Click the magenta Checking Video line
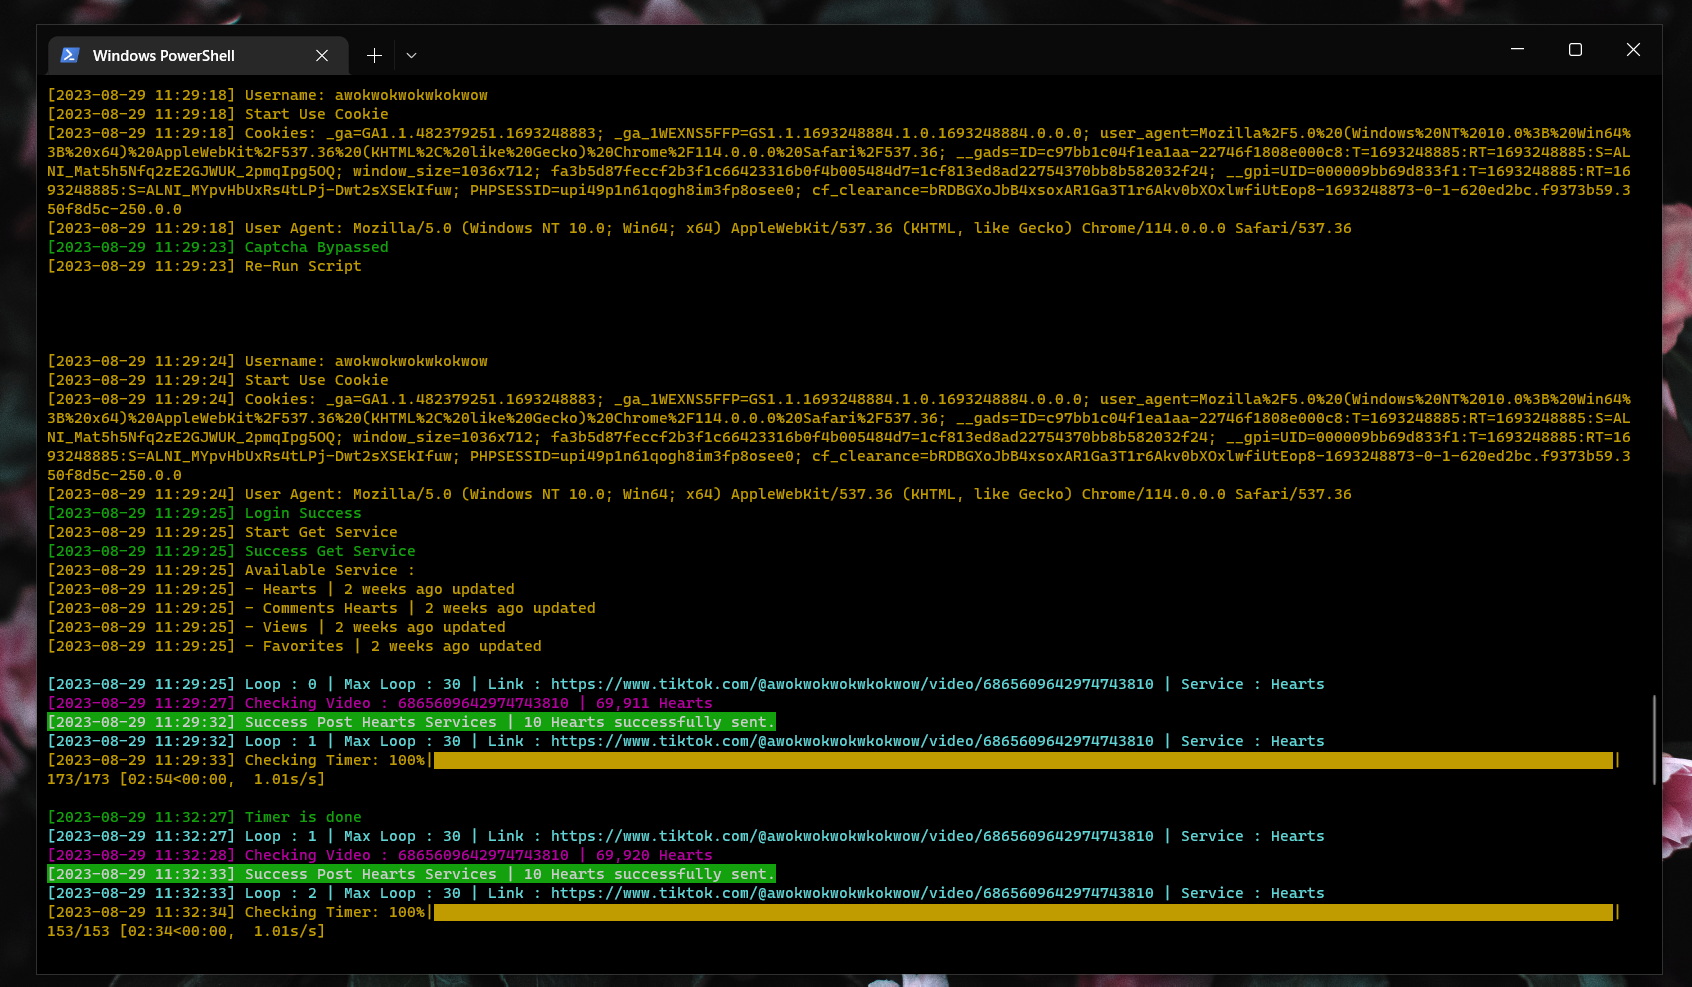Image resolution: width=1692 pixels, height=987 pixels. [380, 703]
